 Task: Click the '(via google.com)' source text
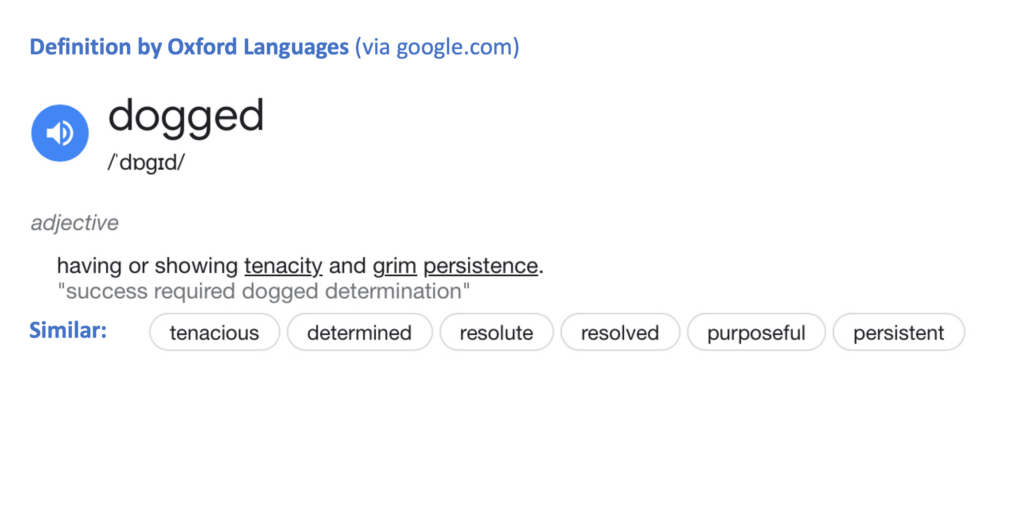437,47
